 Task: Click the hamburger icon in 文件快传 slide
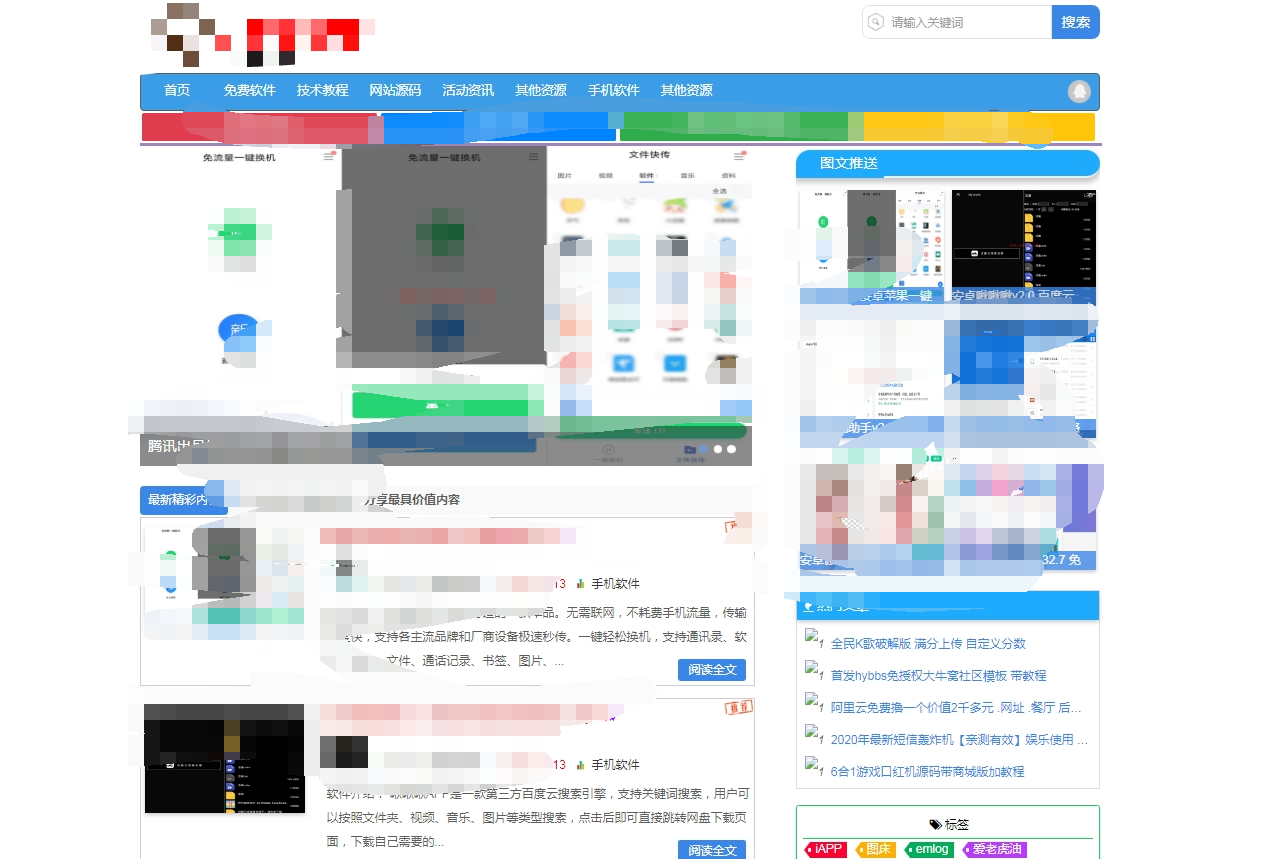pos(739,156)
